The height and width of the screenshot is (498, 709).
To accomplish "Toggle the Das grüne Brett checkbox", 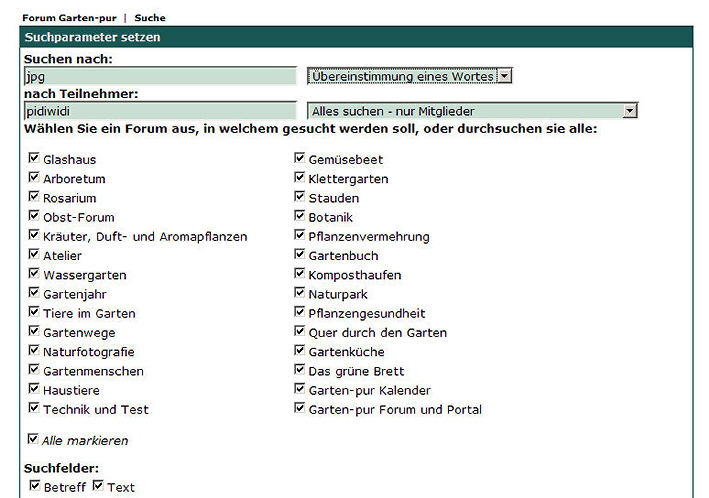I will [x=299, y=370].
